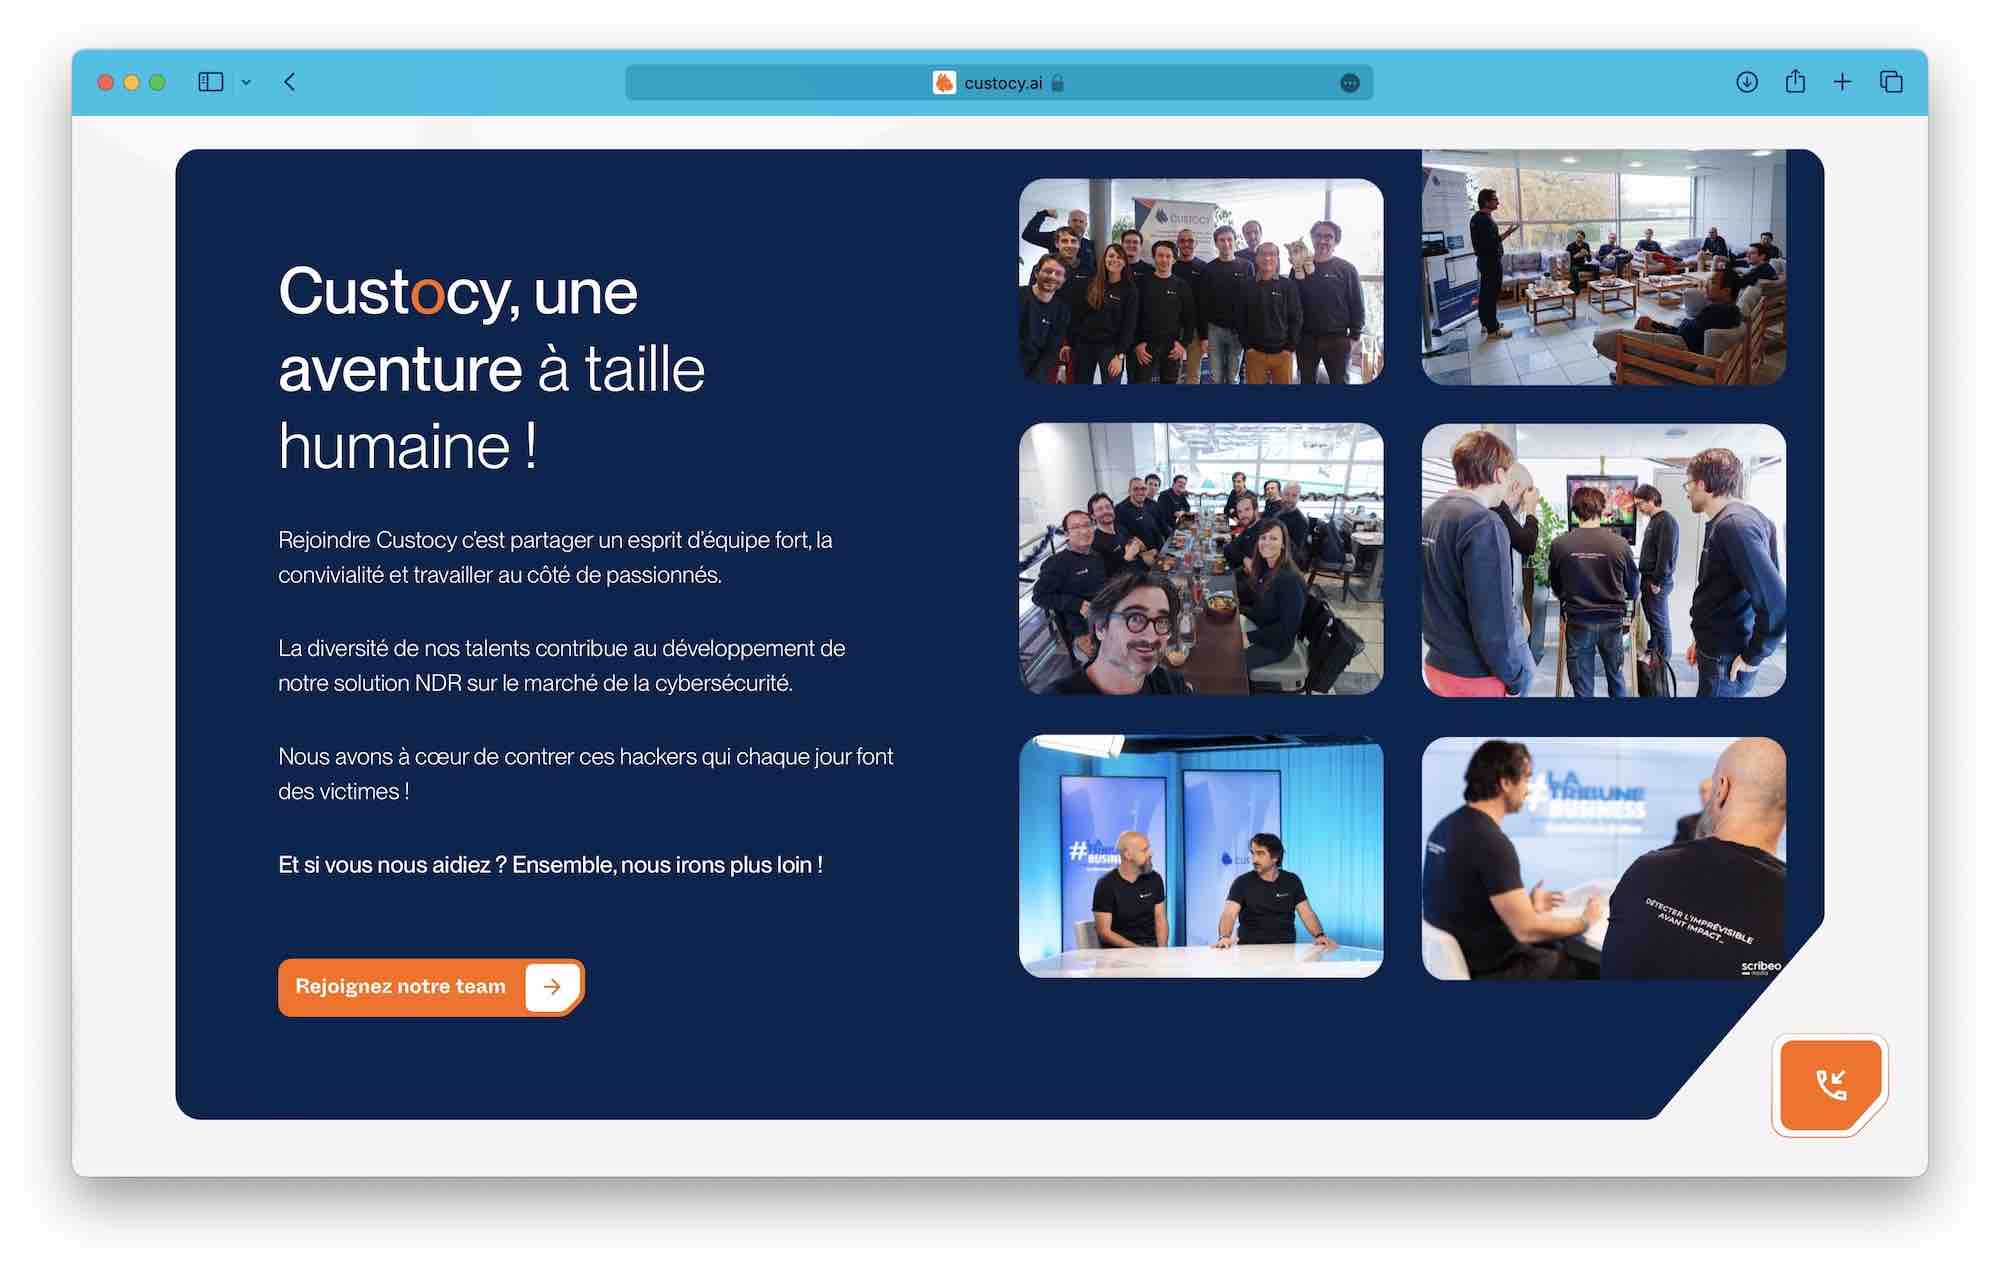Click the arrow on the team button
This screenshot has height=1272, width=2000.
pyautogui.click(x=552, y=986)
